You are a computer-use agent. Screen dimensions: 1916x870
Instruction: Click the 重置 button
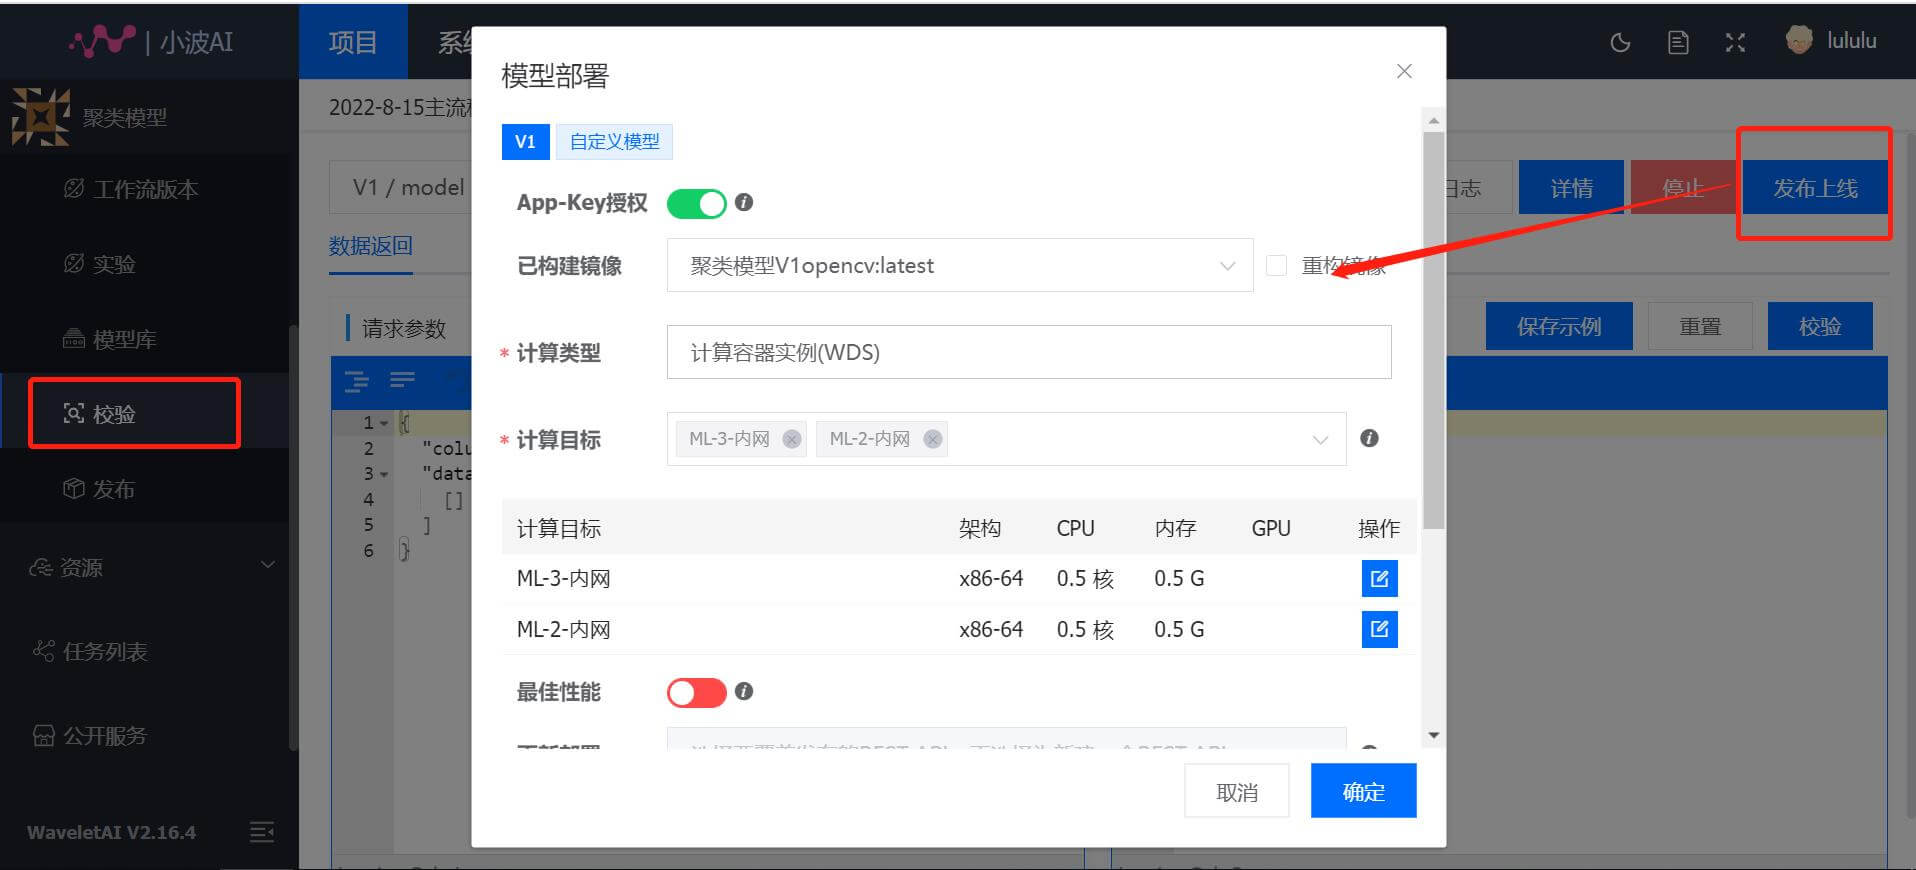click(1700, 326)
